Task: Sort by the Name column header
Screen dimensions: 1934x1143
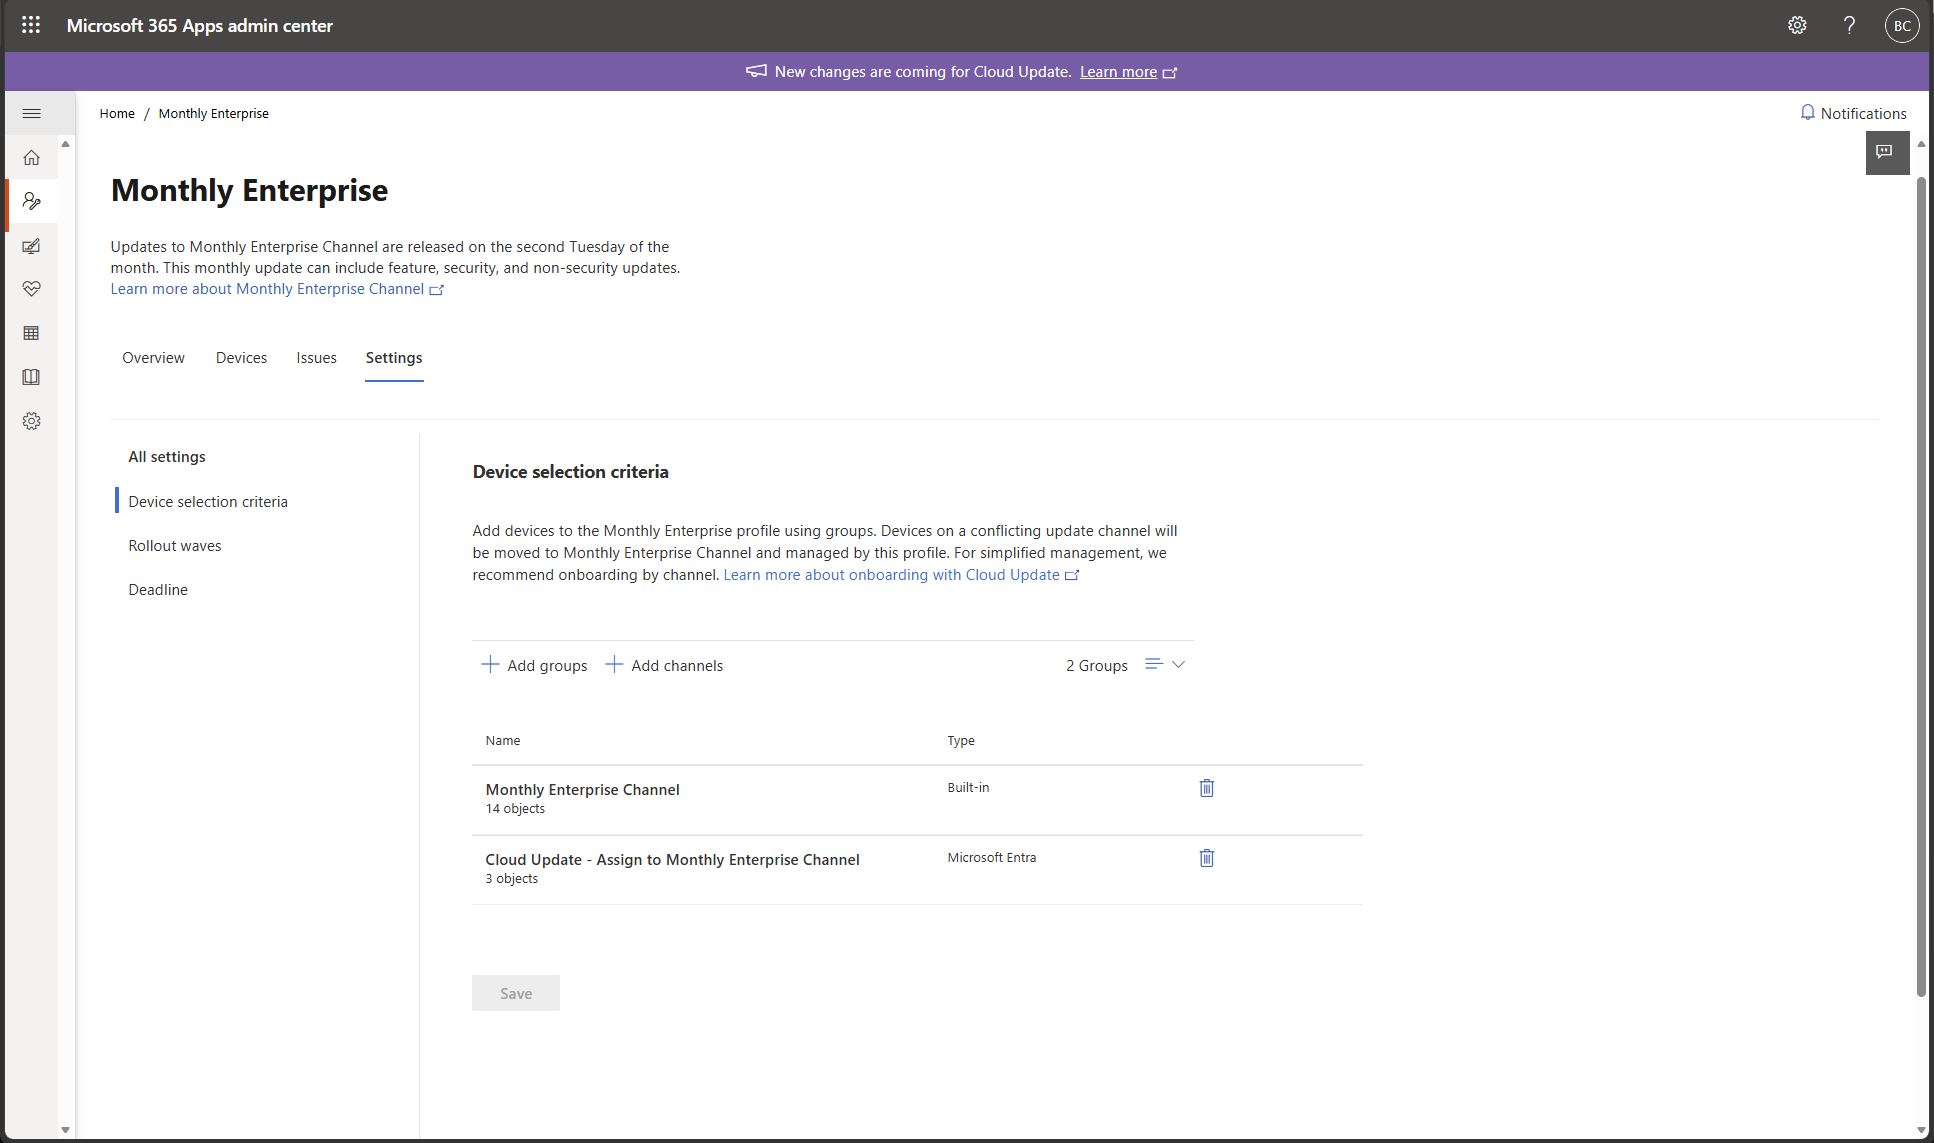Action: pyautogui.click(x=503, y=741)
